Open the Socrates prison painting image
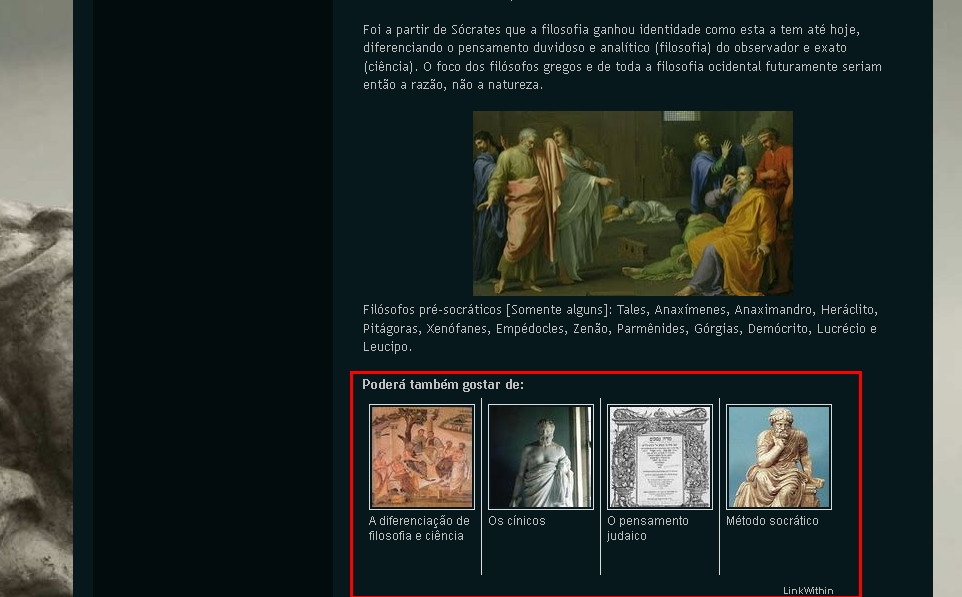The image size is (962, 597). click(633, 203)
